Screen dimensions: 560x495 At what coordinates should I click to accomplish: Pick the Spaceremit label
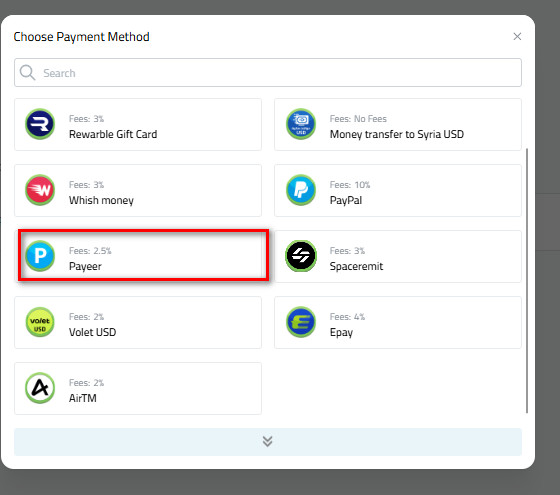[x=356, y=266]
